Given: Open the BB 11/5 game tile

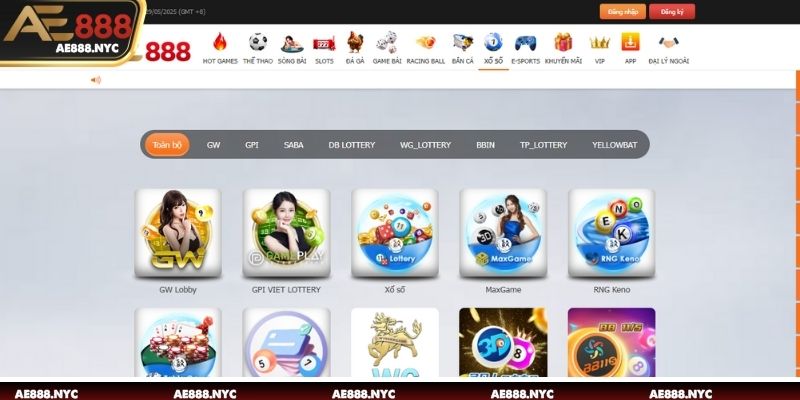Looking at the screenshot, I should coord(611,342).
